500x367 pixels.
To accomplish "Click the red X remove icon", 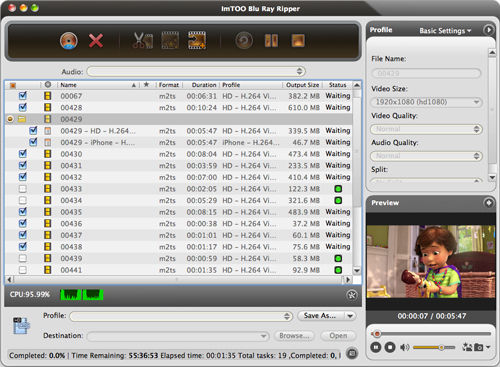I will (96, 41).
